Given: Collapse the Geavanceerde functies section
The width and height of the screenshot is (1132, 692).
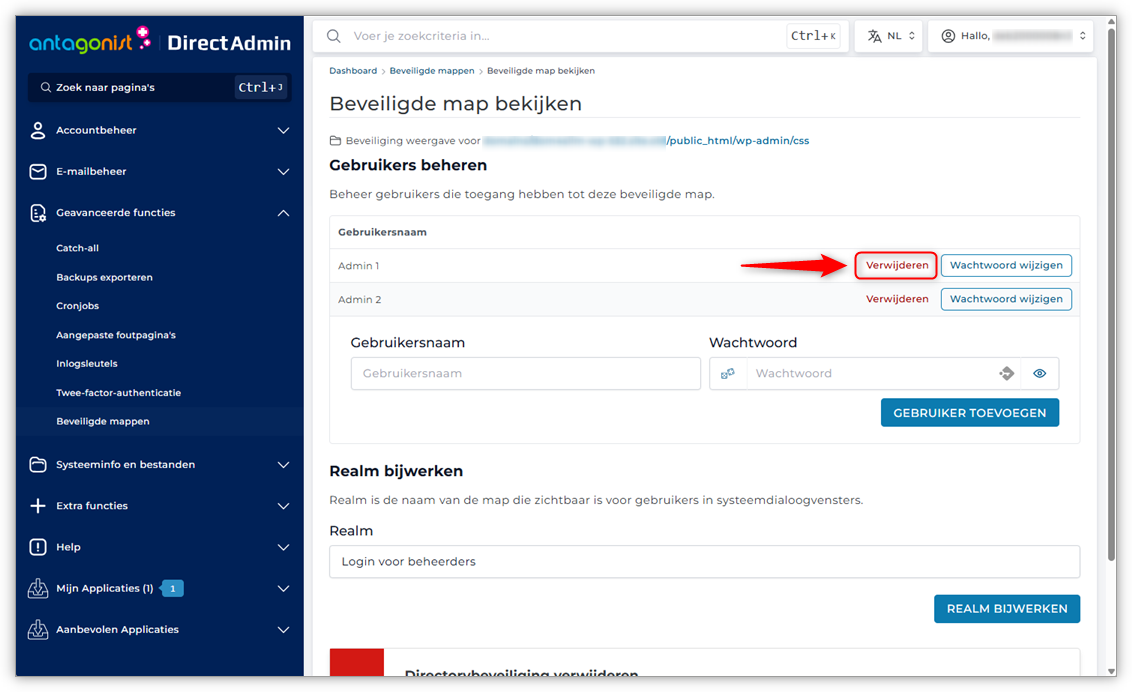Looking at the screenshot, I should (x=283, y=213).
